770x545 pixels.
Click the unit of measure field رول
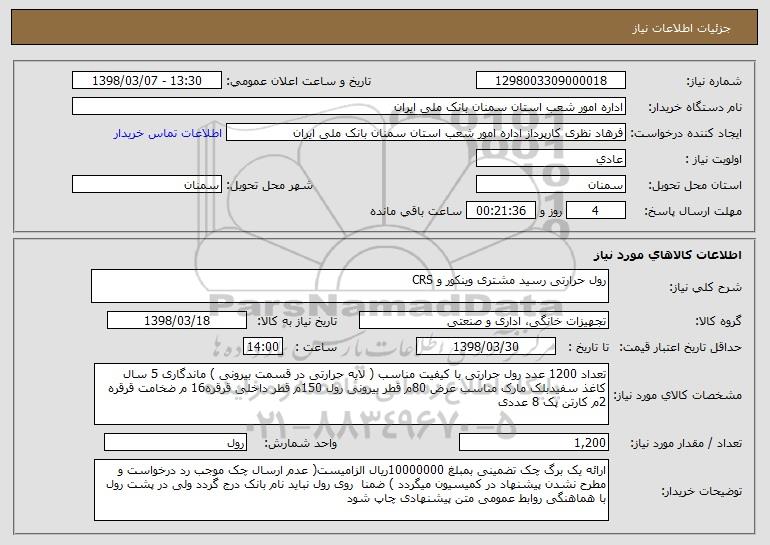(175, 442)
